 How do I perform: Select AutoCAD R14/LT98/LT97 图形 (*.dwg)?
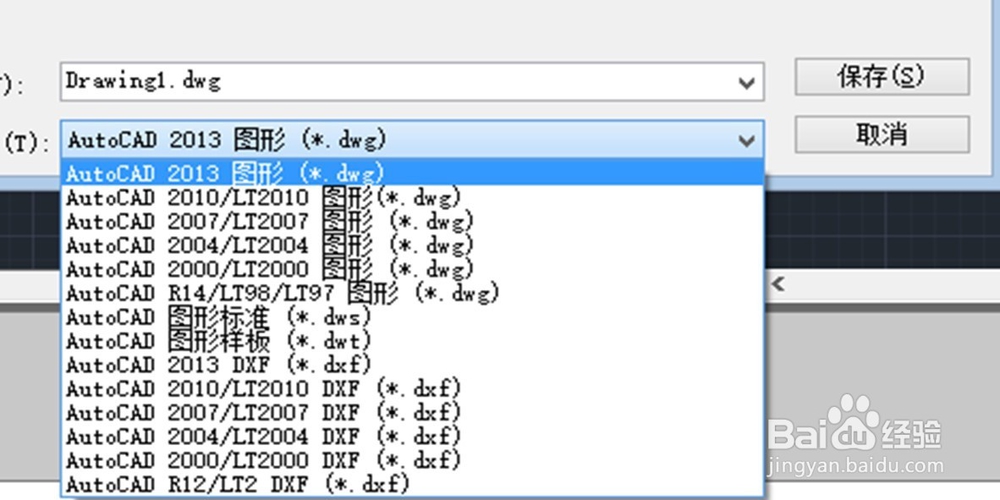412,293
